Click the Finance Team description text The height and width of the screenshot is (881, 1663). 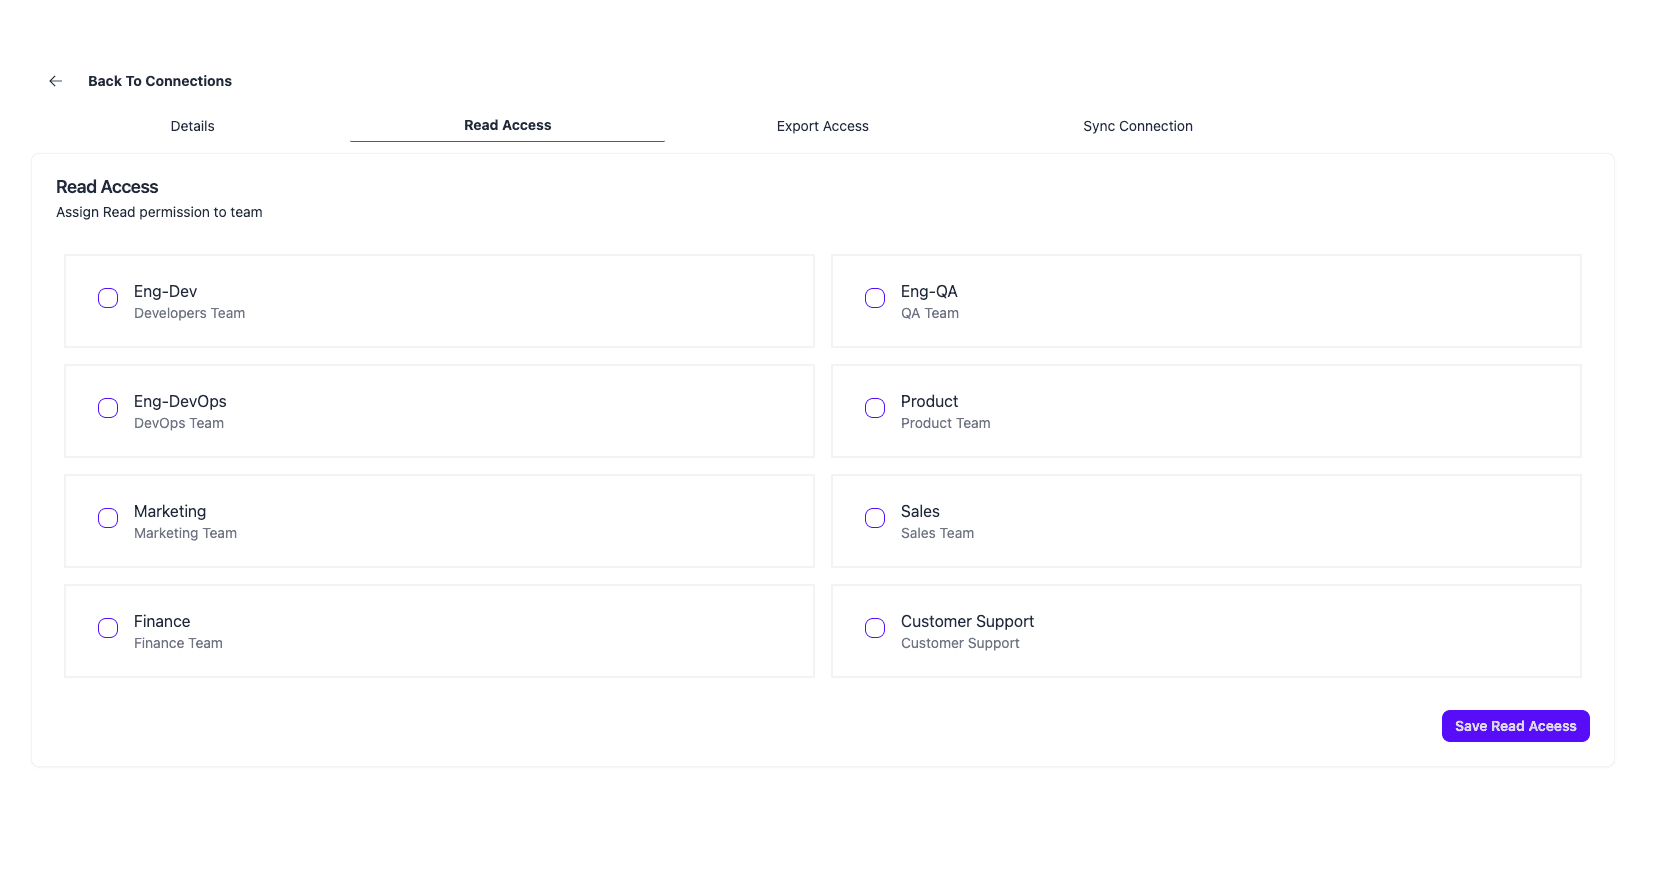pyautogui.click(x=178, y=643)
